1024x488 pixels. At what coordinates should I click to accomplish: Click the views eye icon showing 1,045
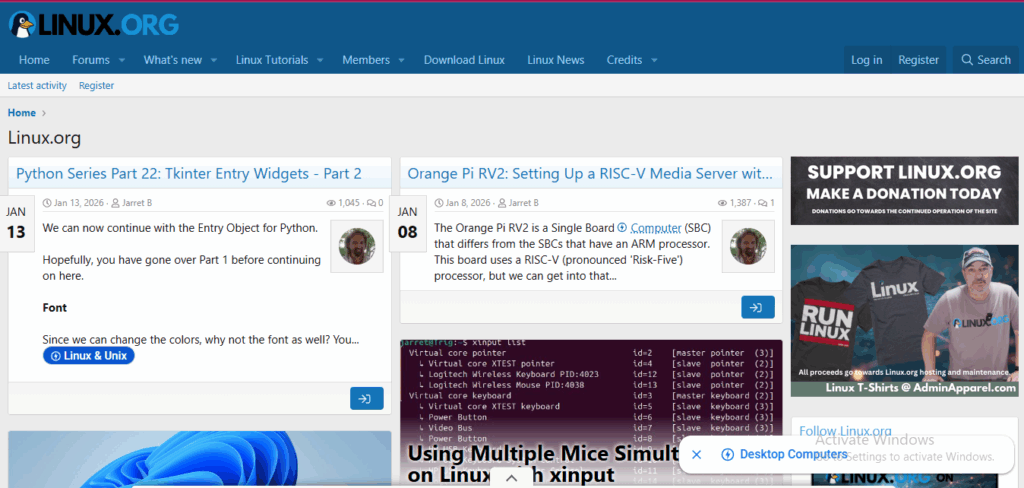pos(330,203)
